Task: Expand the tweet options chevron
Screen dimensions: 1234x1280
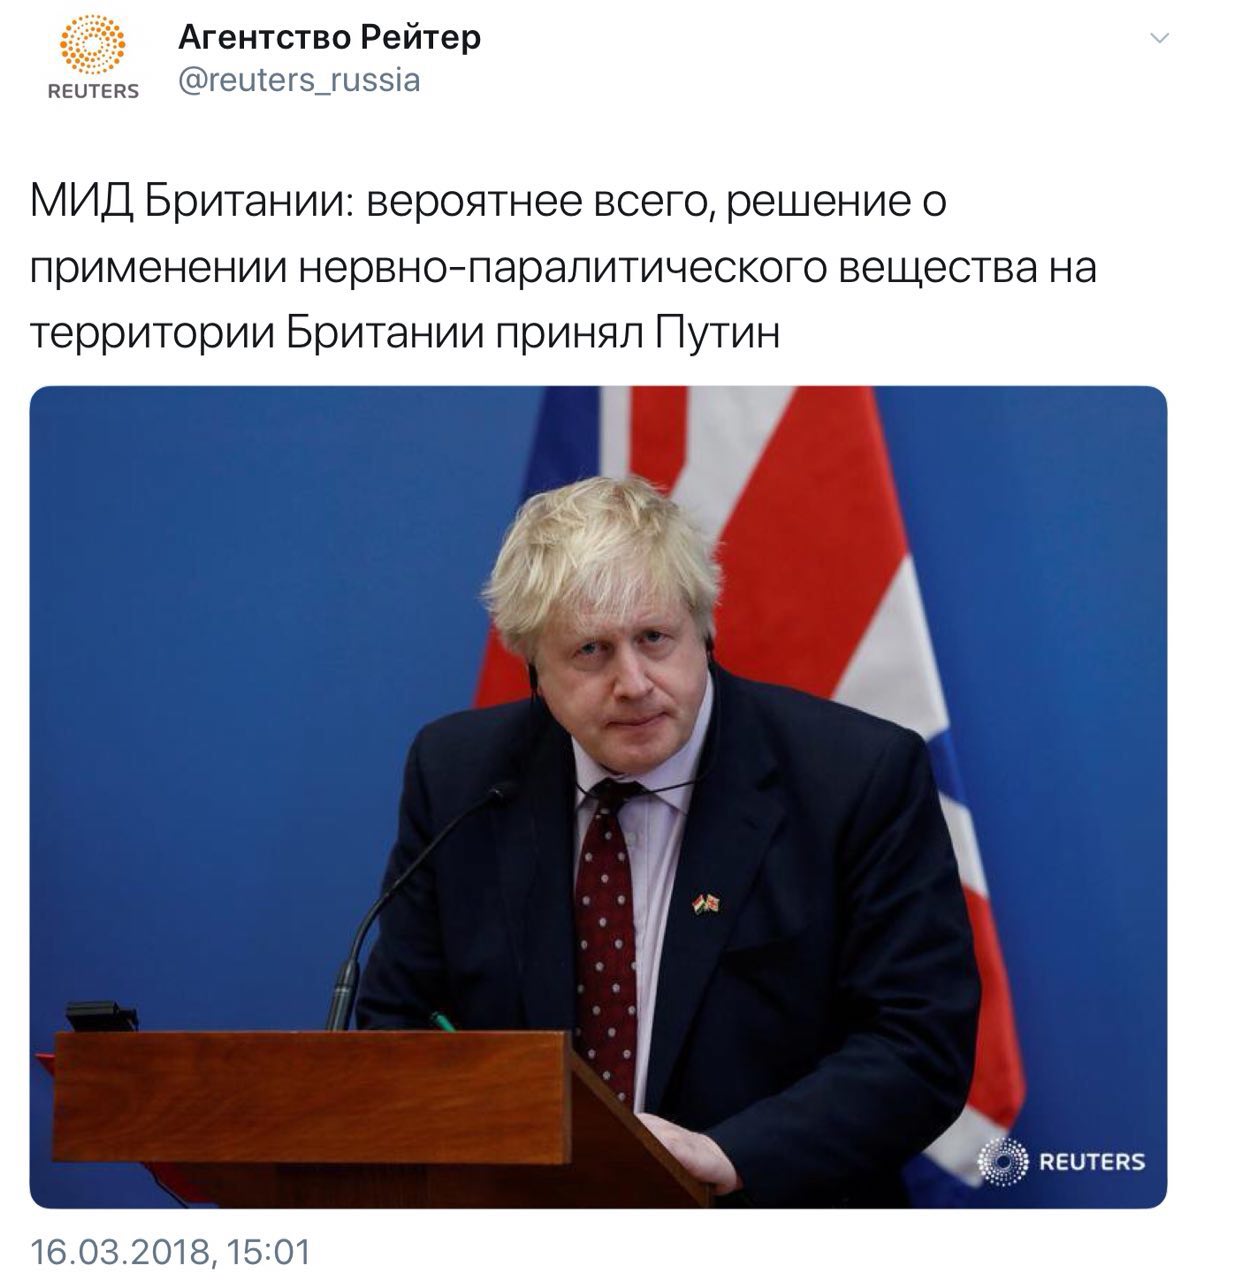Action: (1160, 40)
